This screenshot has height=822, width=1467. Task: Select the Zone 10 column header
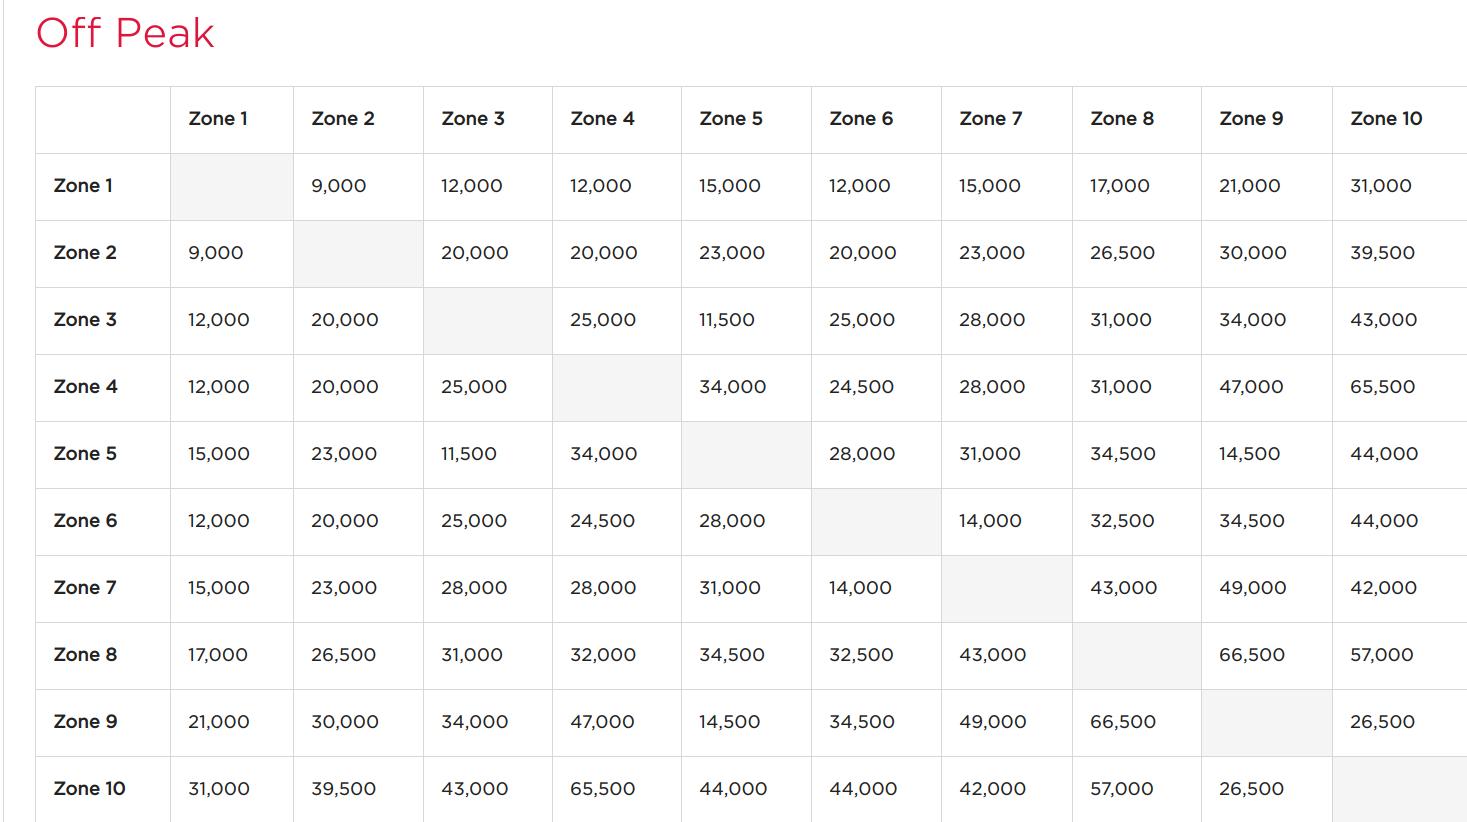[x=1386, y=119]
